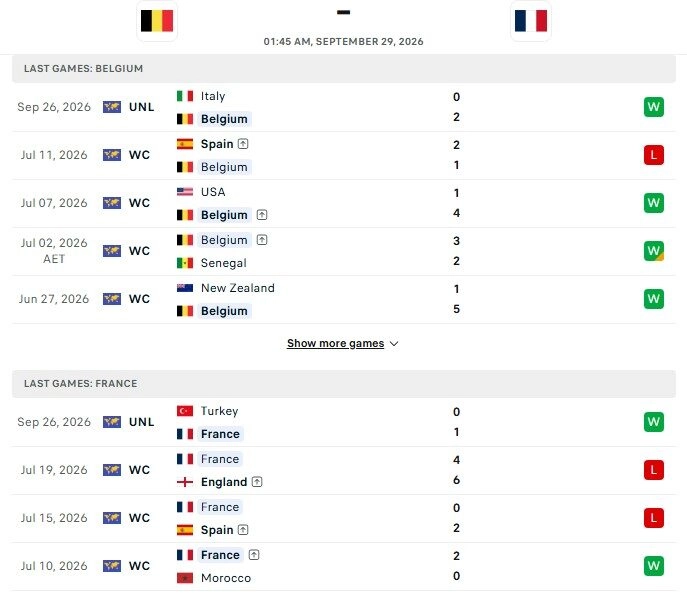This screenshot has width=687, height=595.
Task: Click the chevron arrow next to Show more games
Action: point(394,344)
